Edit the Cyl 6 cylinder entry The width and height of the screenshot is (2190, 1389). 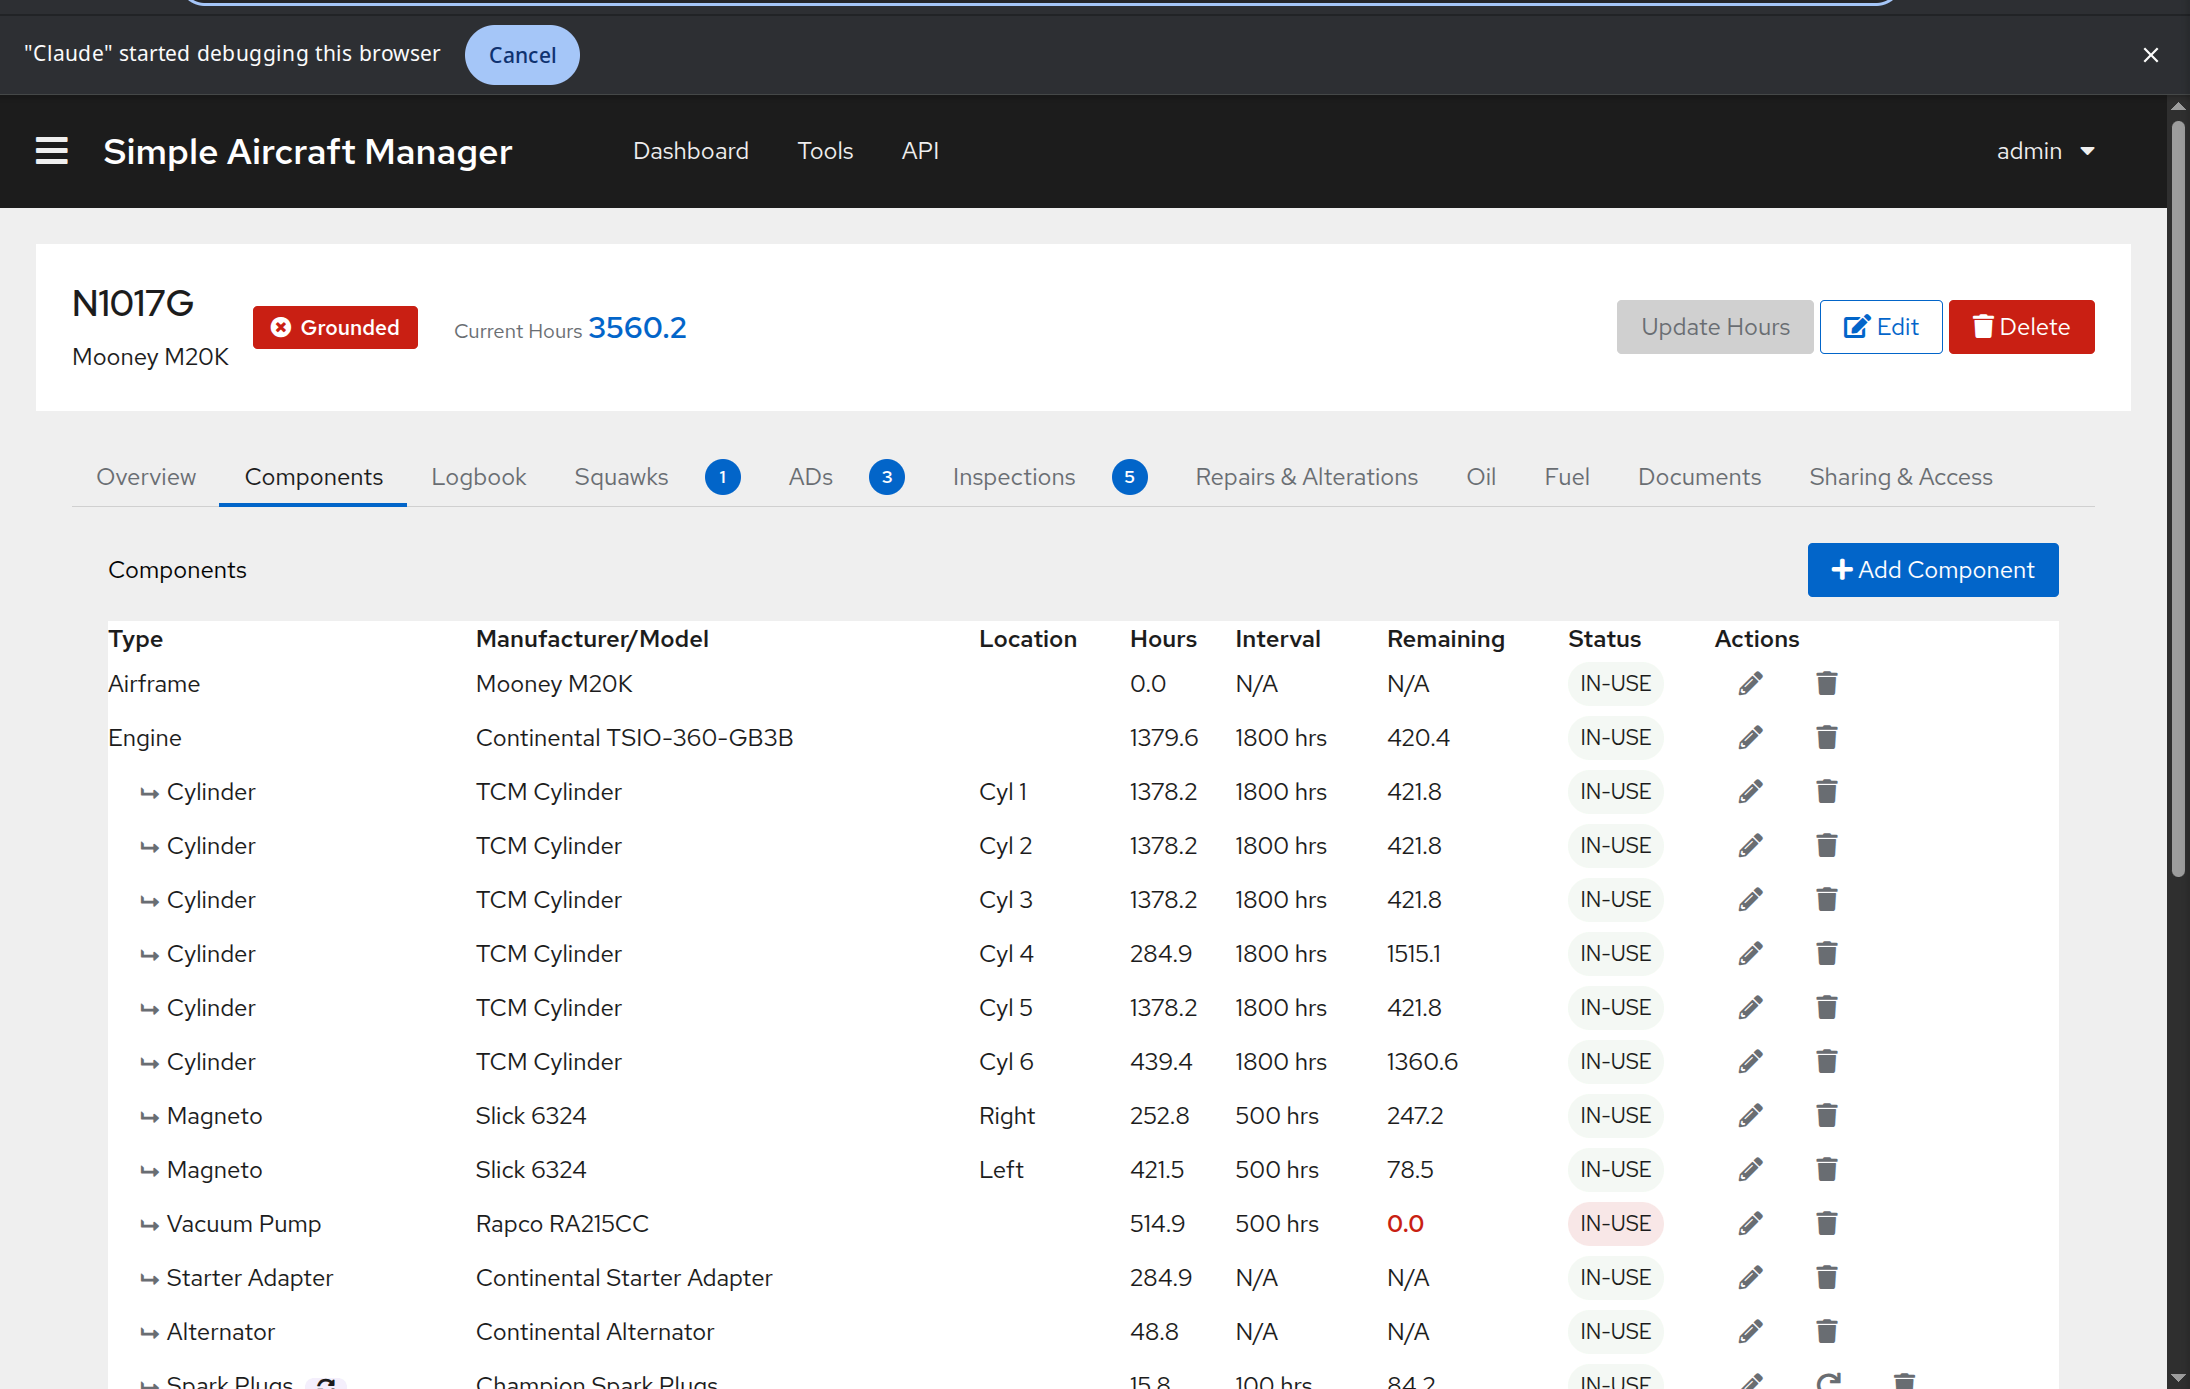pos(1750,1062)
